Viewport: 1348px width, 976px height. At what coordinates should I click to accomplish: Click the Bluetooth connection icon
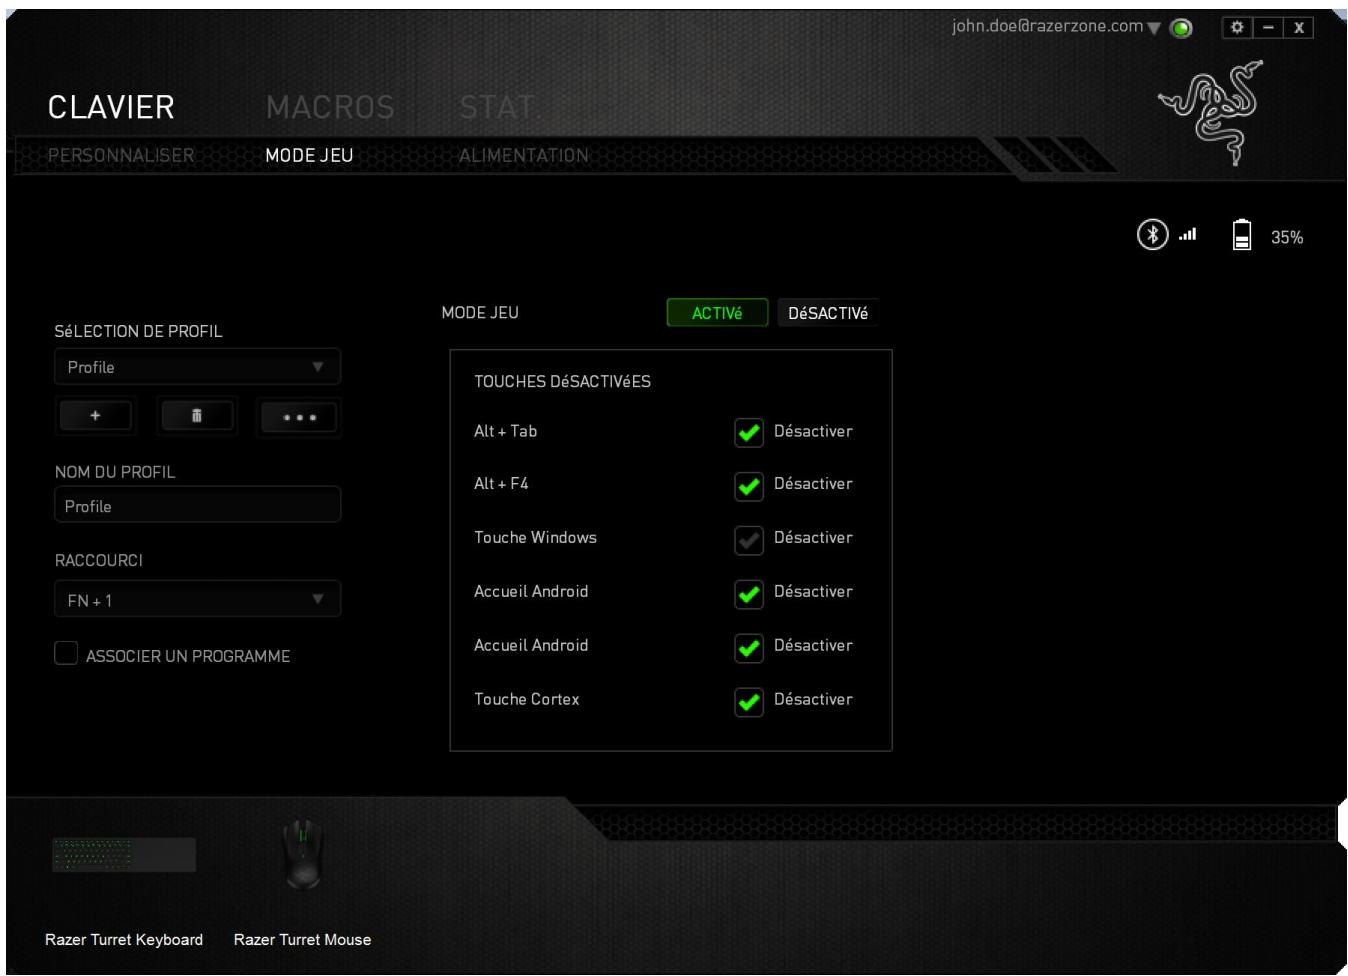[1153, 236]
